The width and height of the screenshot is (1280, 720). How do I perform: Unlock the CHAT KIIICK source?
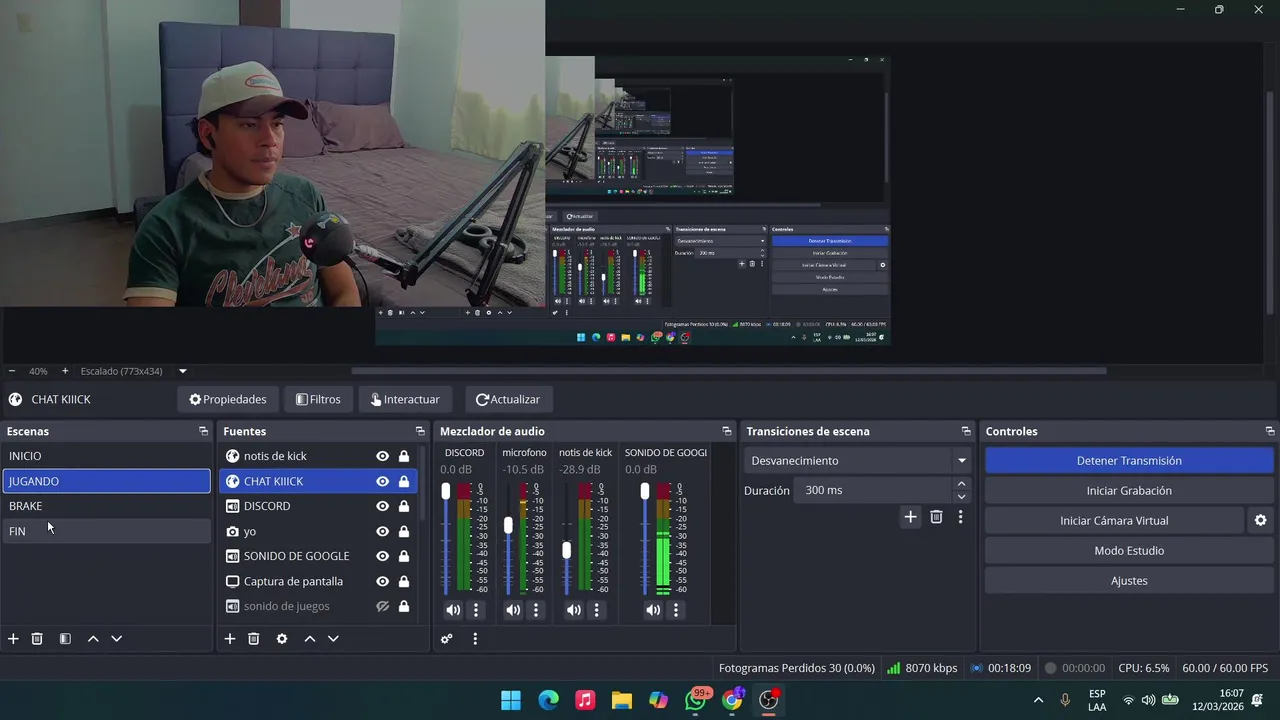(404, 481)
